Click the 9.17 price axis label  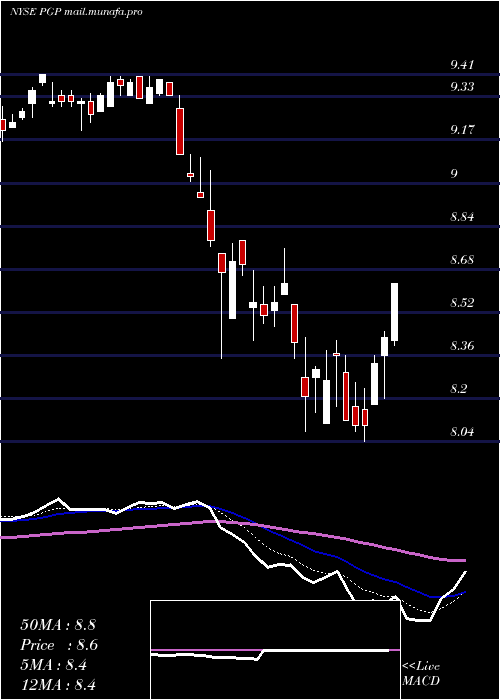(x=462, y=130)
